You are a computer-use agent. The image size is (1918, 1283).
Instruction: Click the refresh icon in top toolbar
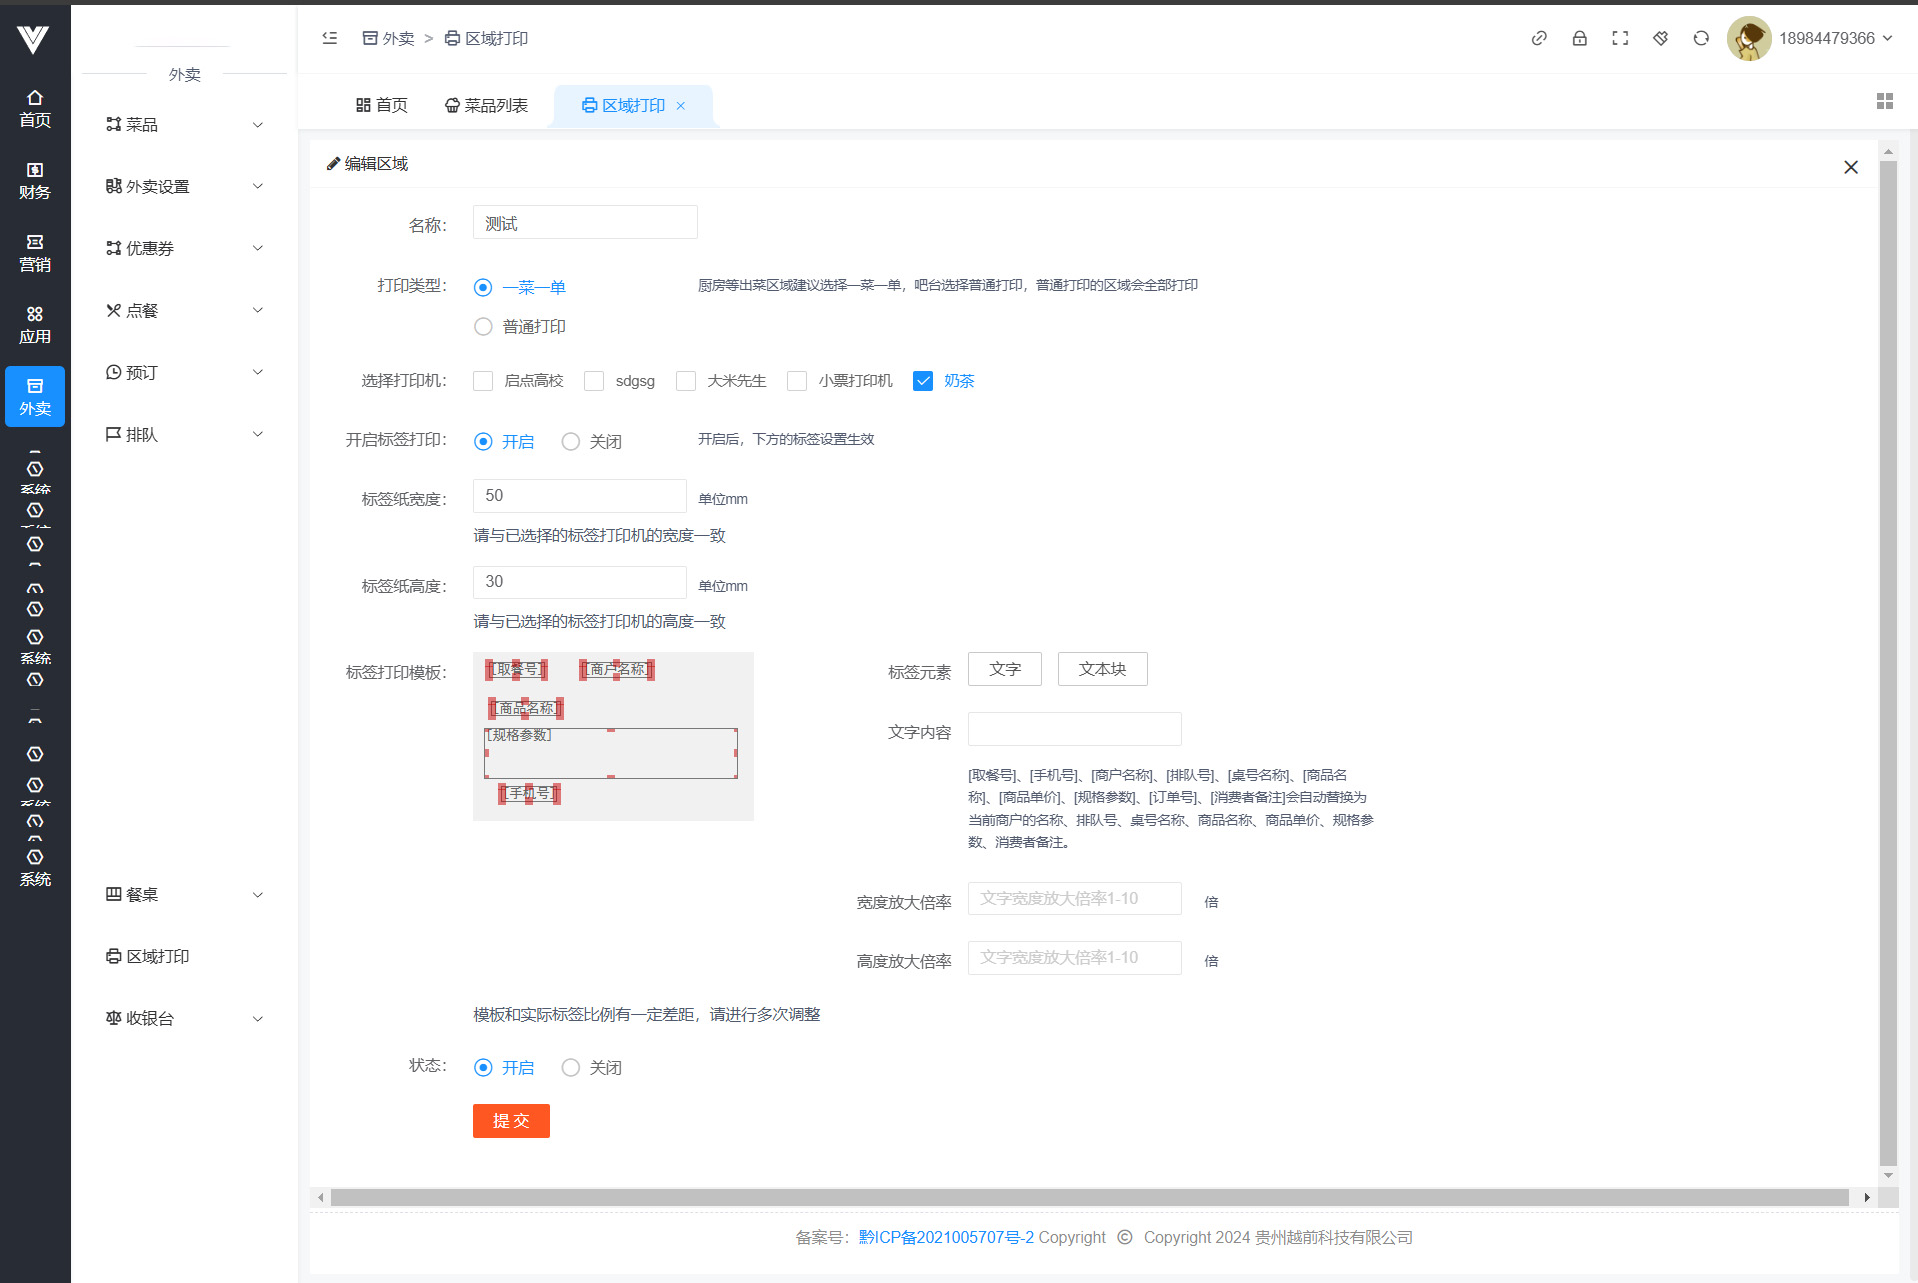(1700, 38)
